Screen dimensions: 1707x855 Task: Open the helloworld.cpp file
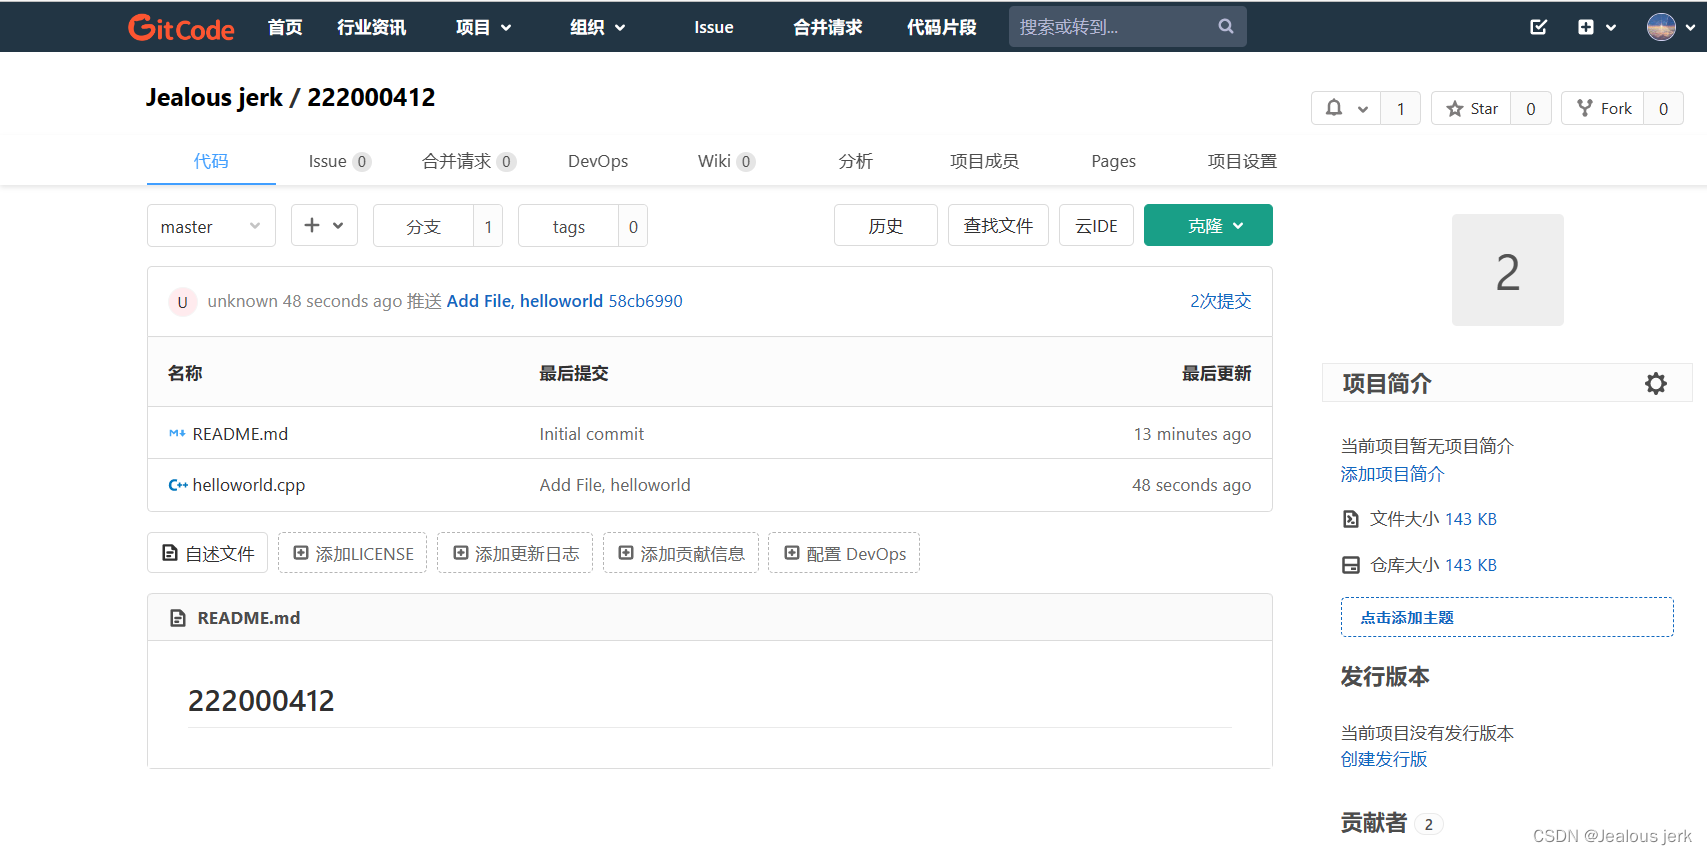pos(249,485)
